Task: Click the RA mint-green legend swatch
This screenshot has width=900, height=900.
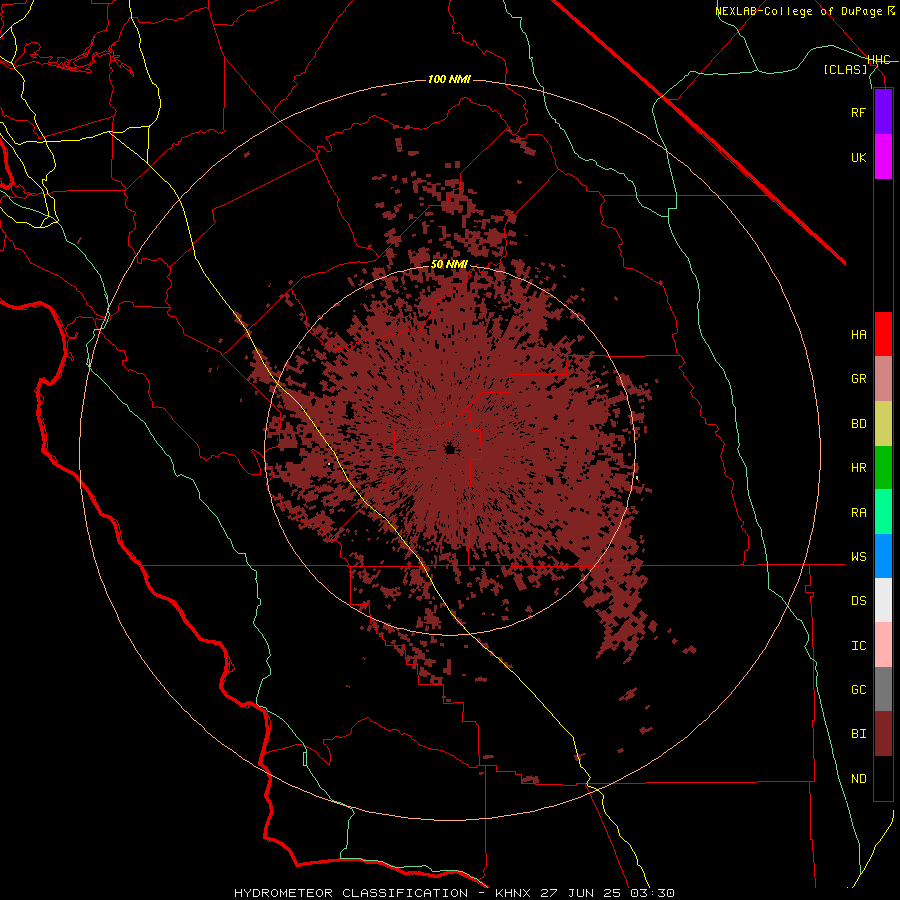Action: 883,512
